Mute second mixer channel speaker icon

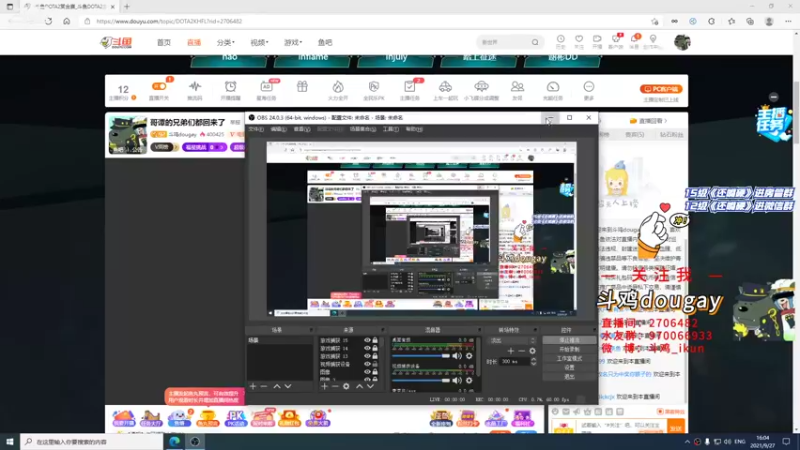(457, 380)
